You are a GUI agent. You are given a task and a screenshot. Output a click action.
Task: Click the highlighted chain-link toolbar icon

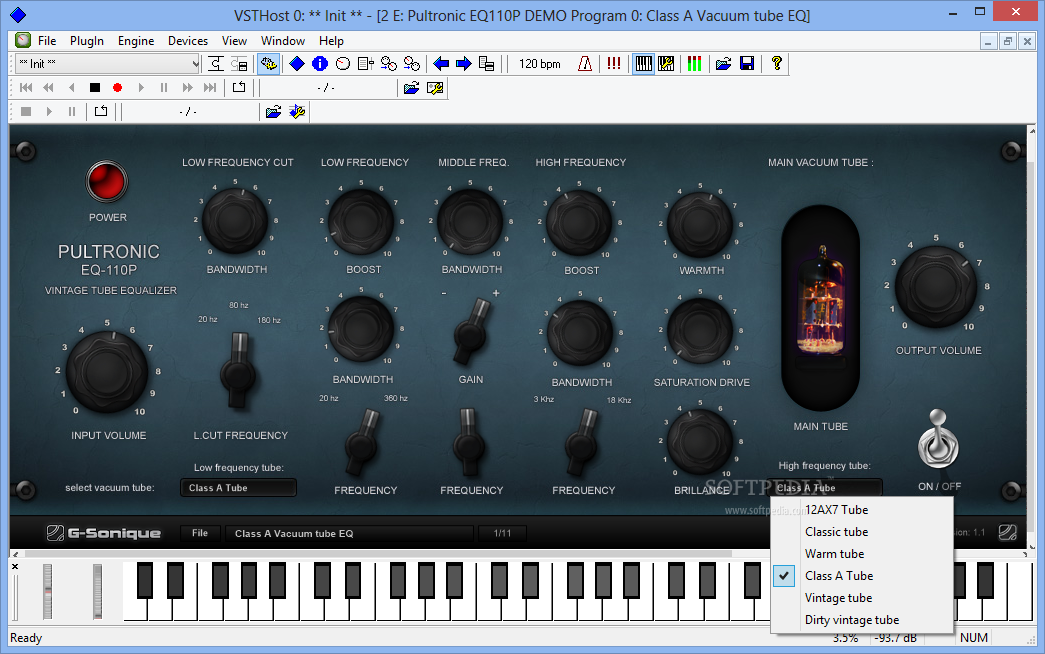coord(269,64)
